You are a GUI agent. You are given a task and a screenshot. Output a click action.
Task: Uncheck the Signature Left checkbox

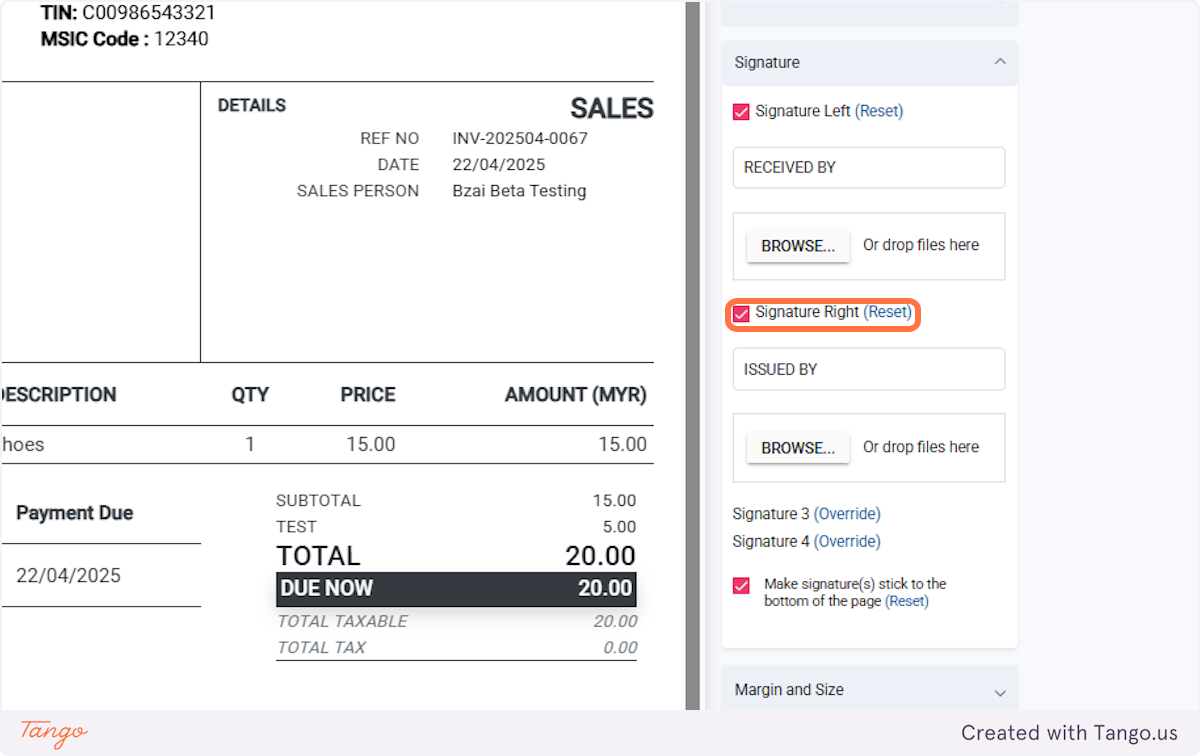click(x=741, y=112)
